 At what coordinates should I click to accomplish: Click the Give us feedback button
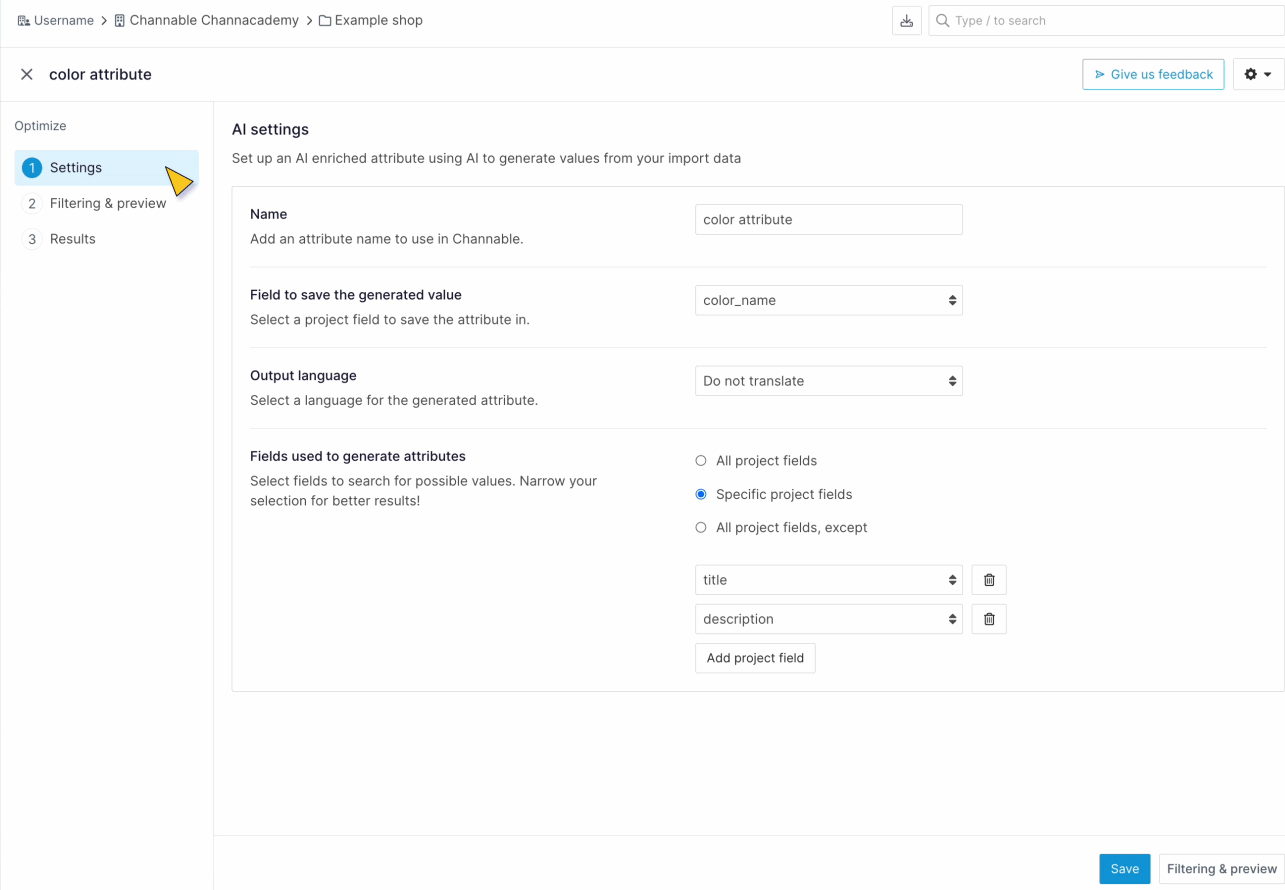coord(1152,74)
